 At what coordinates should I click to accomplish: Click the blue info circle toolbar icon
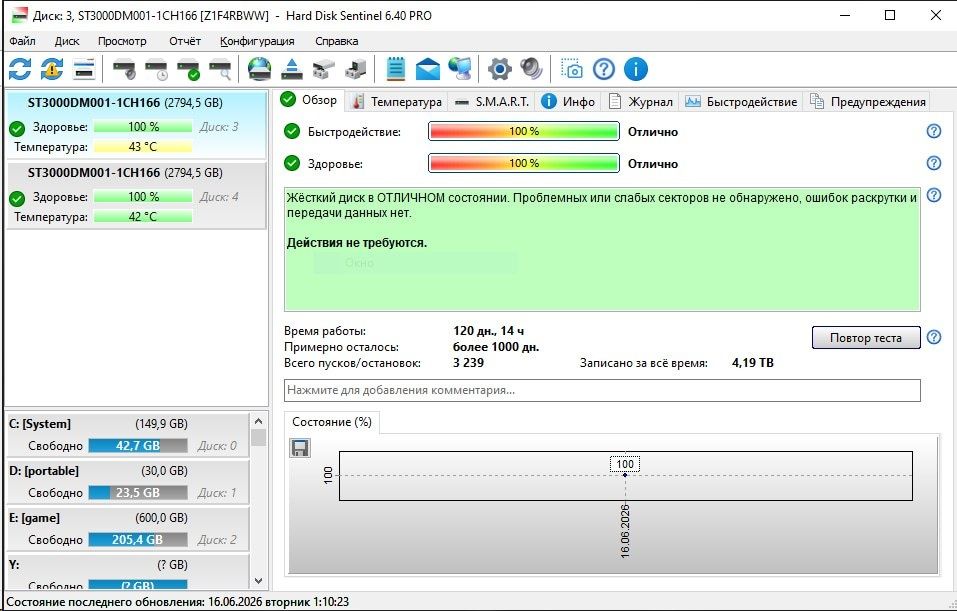pos(635,69)
